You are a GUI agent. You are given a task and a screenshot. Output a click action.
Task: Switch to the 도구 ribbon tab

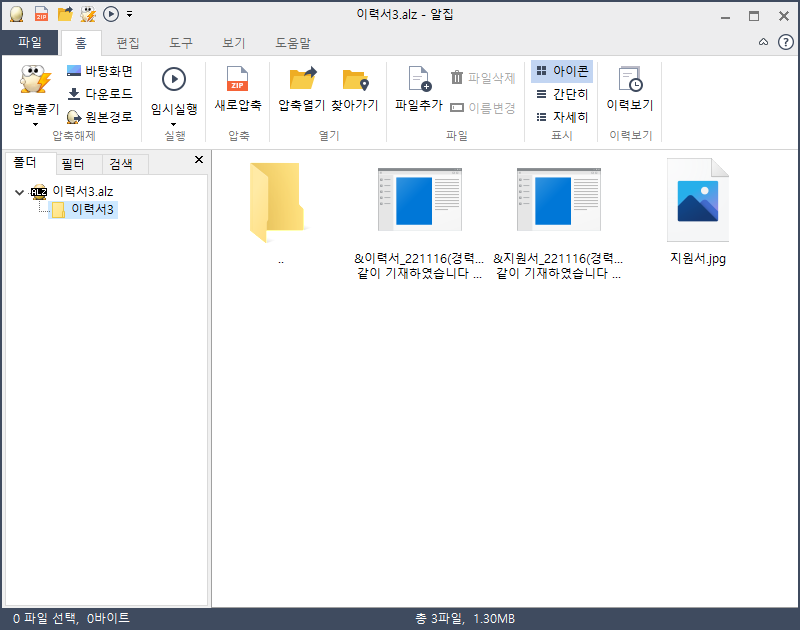tap(181, 43)
